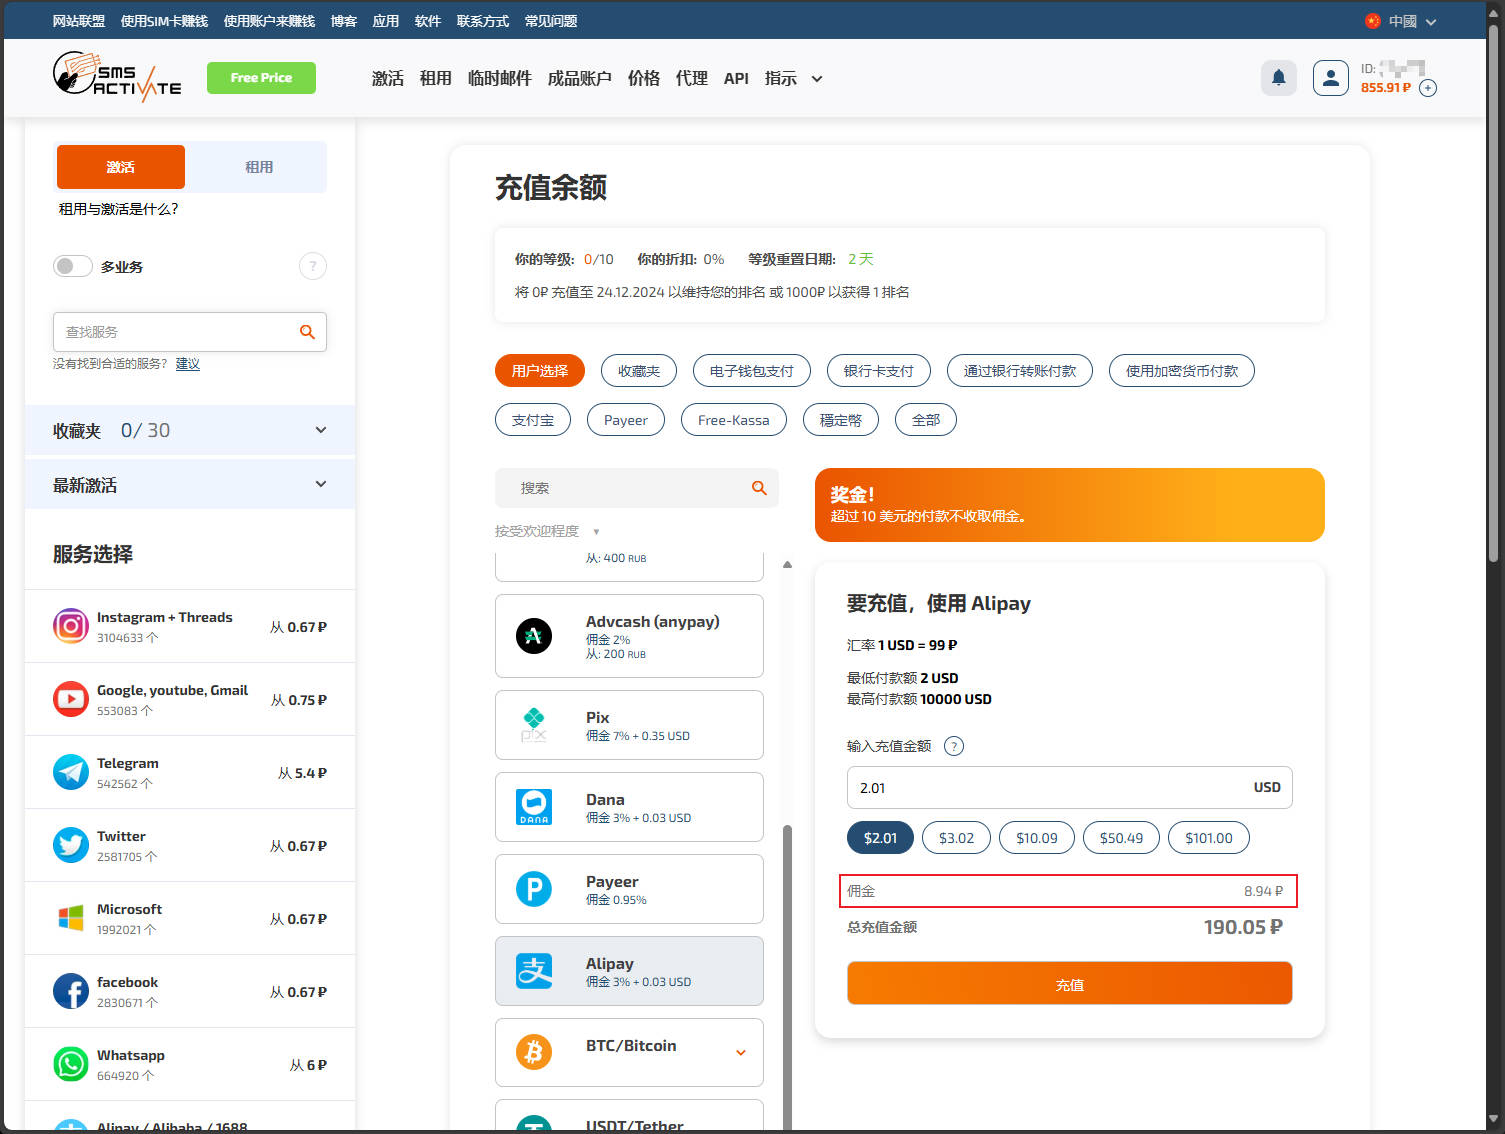
Task: Click the notification bell icon
Action: [1278, 78]
